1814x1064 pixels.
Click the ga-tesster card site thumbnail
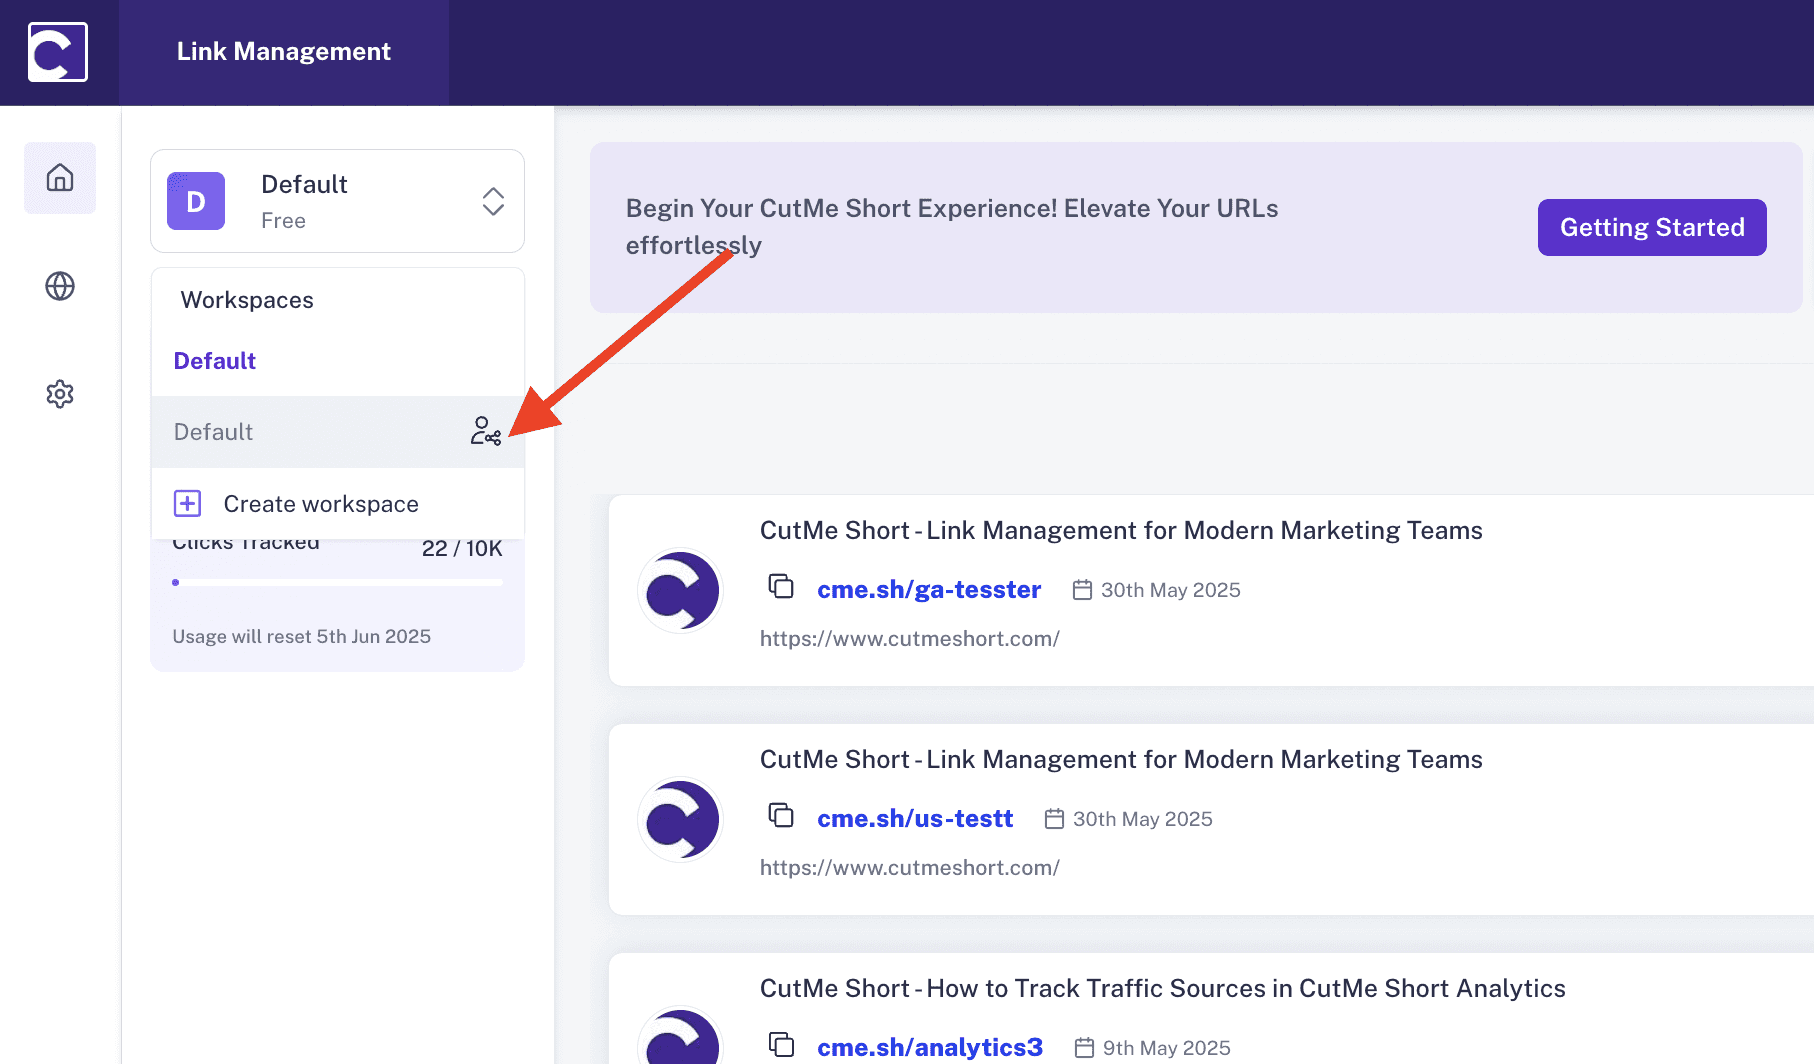pyautogui.click(x=681, y=591)
